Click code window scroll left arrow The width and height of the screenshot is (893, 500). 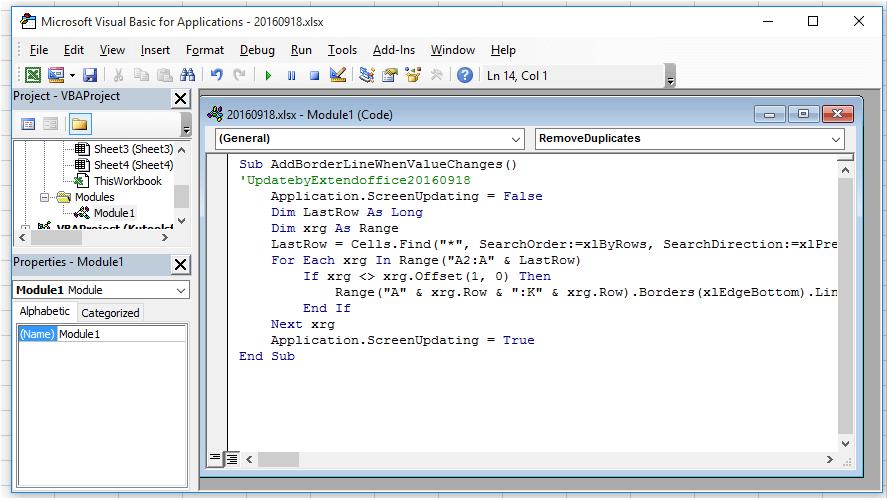click(249, 459)
